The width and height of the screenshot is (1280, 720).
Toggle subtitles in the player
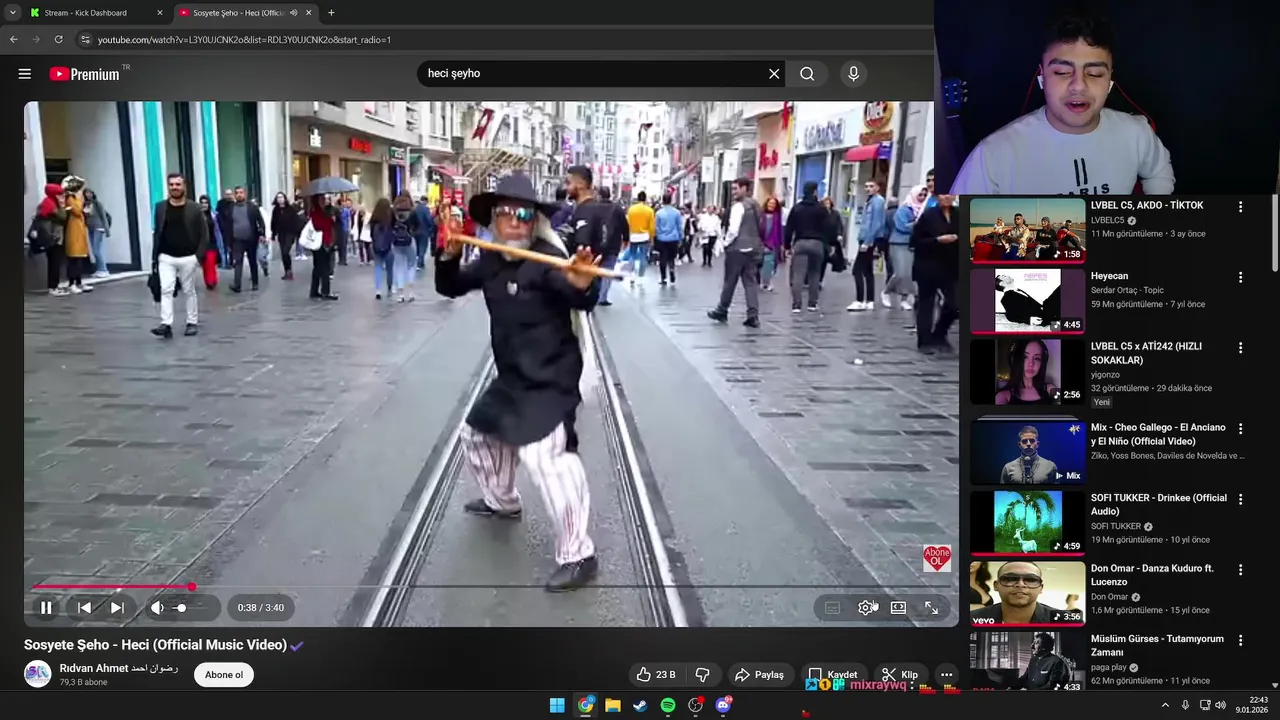(832, 607)
